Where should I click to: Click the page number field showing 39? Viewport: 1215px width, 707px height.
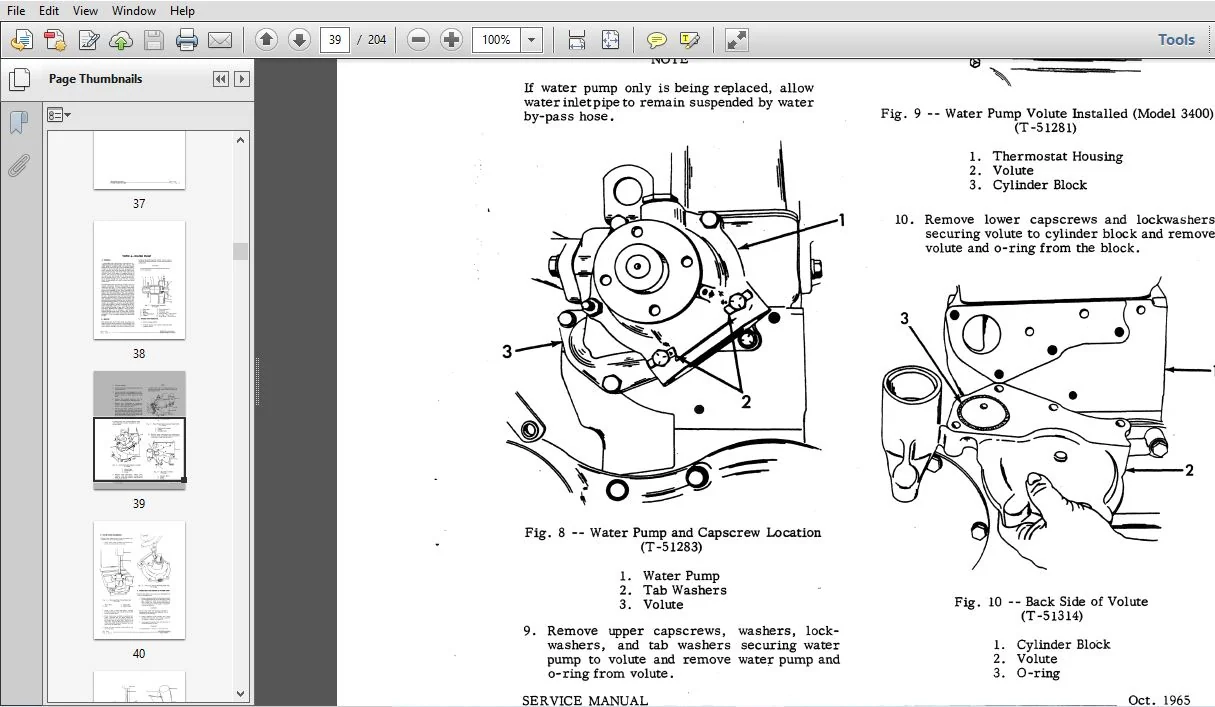[334, 40]
